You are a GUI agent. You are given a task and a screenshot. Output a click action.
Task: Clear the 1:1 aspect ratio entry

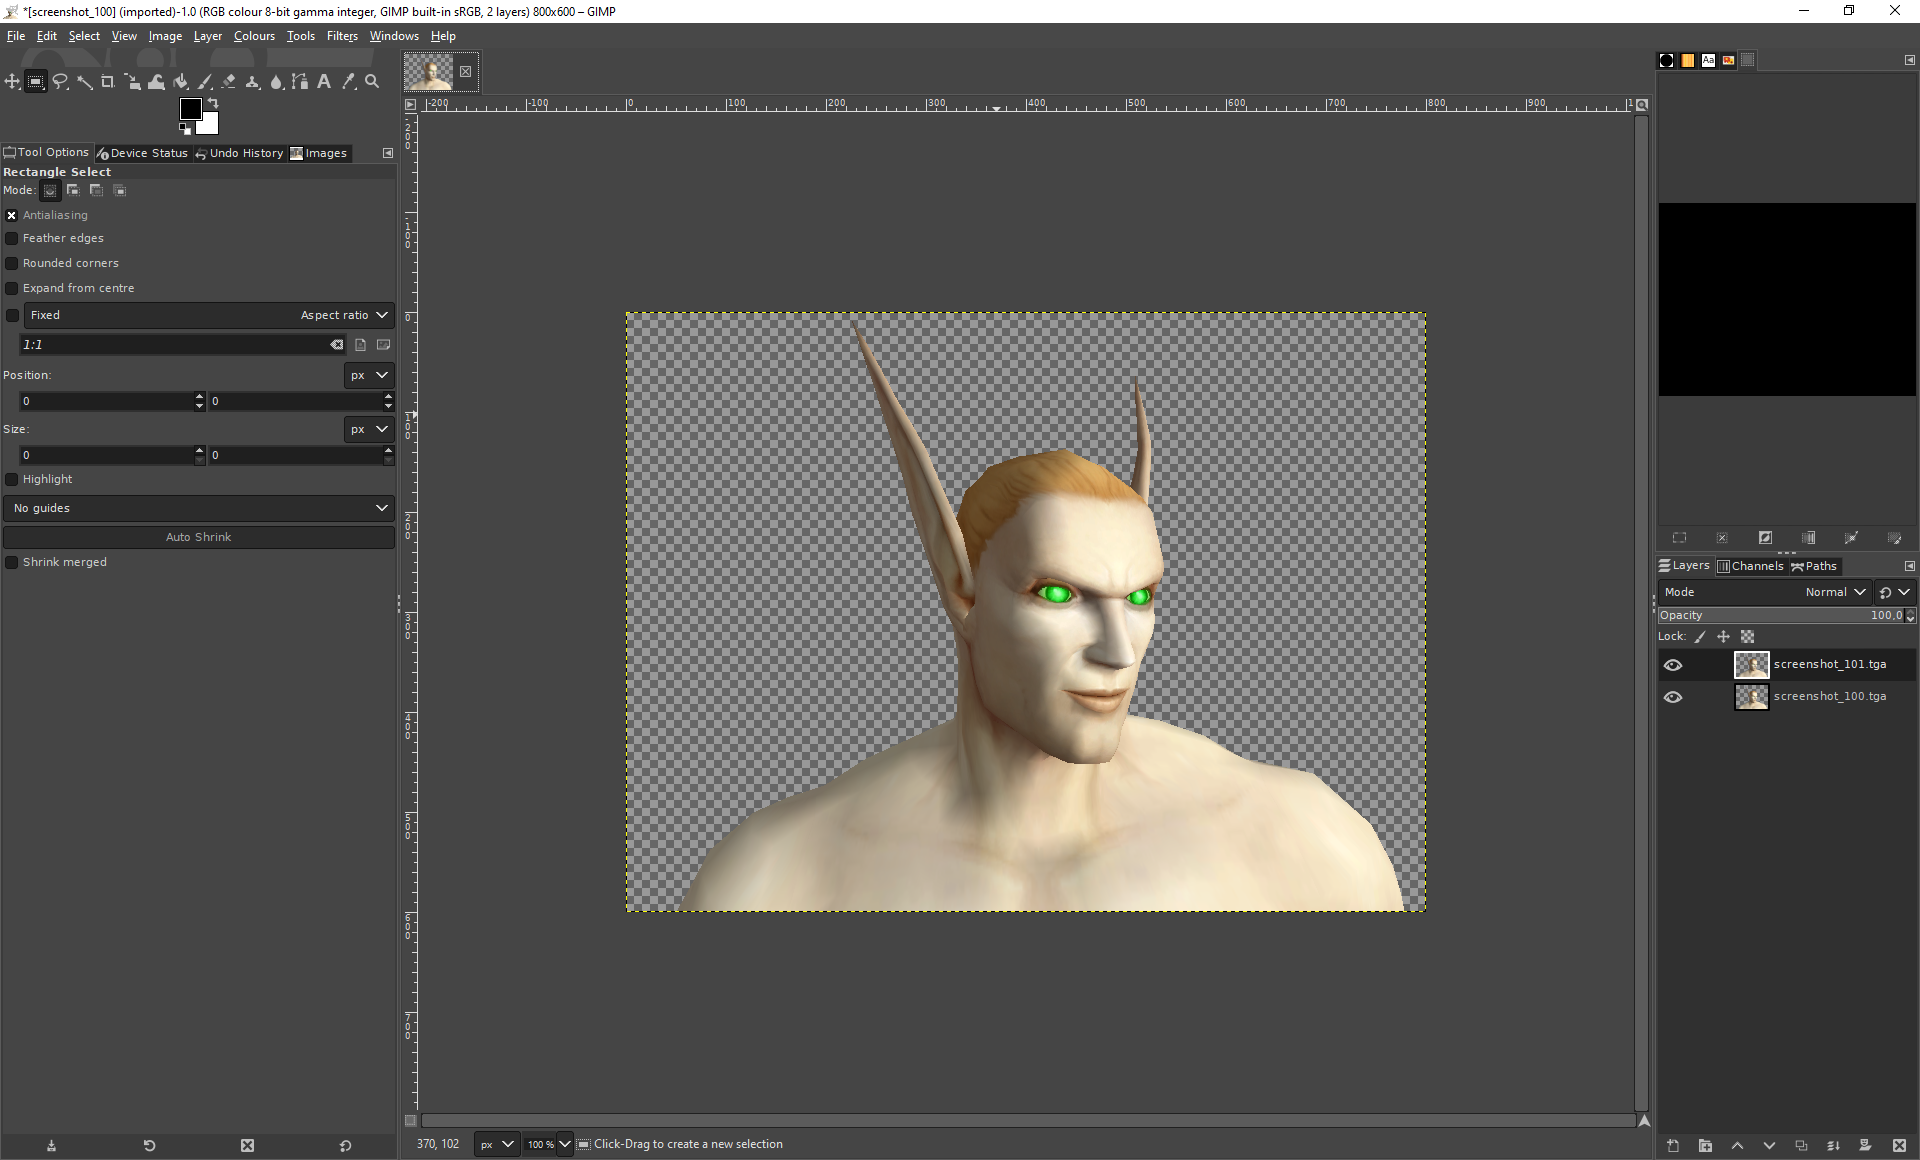(x=337, y=344)
